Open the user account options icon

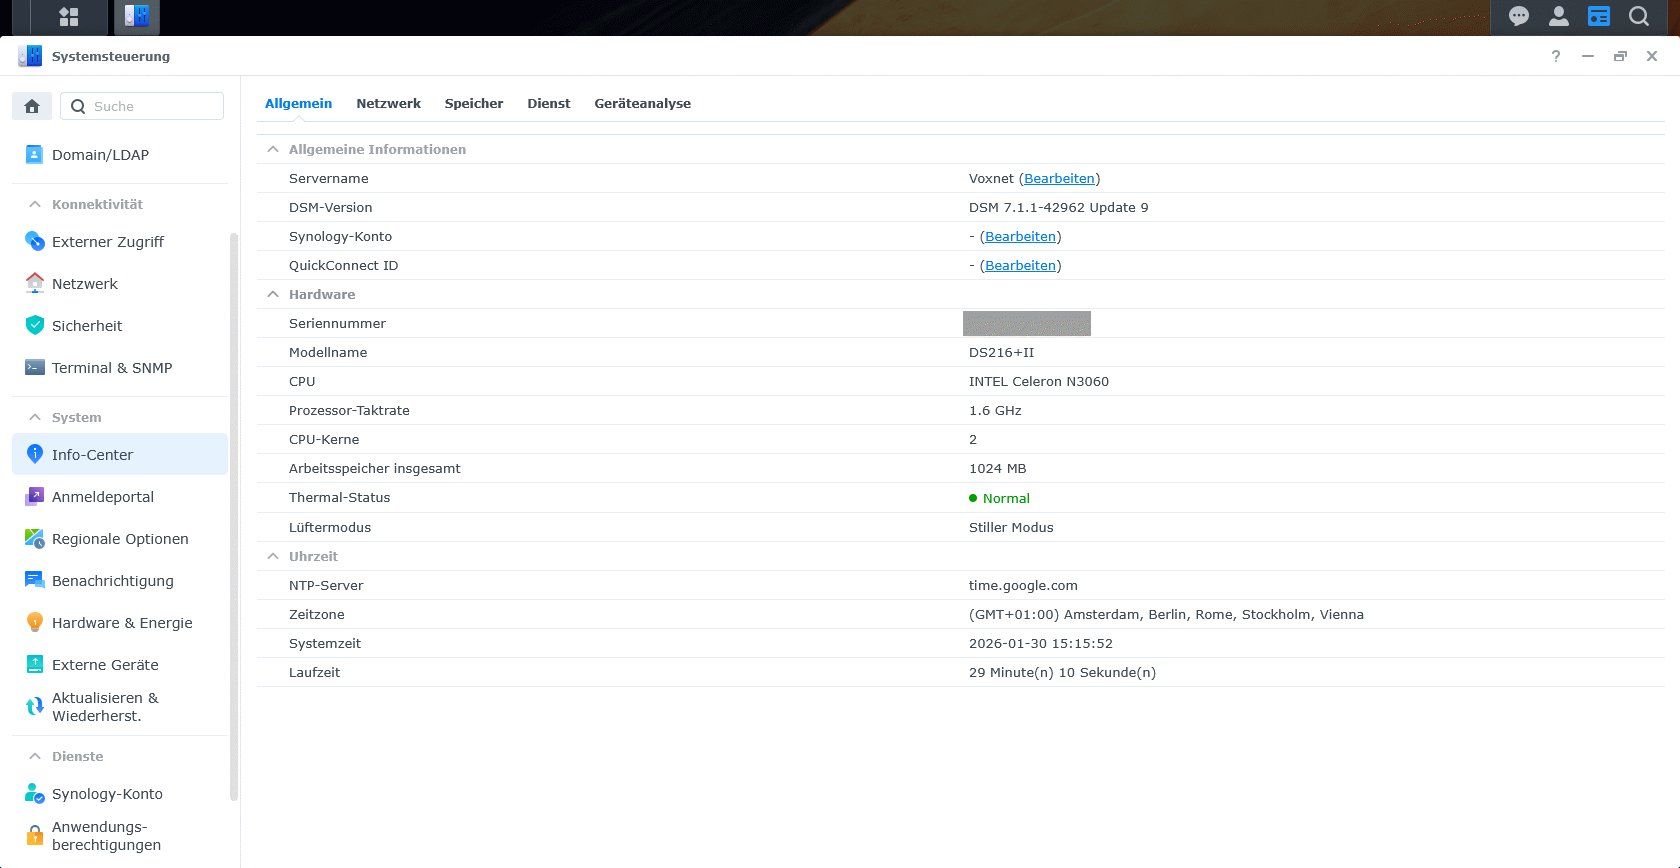click(1559, 17)
